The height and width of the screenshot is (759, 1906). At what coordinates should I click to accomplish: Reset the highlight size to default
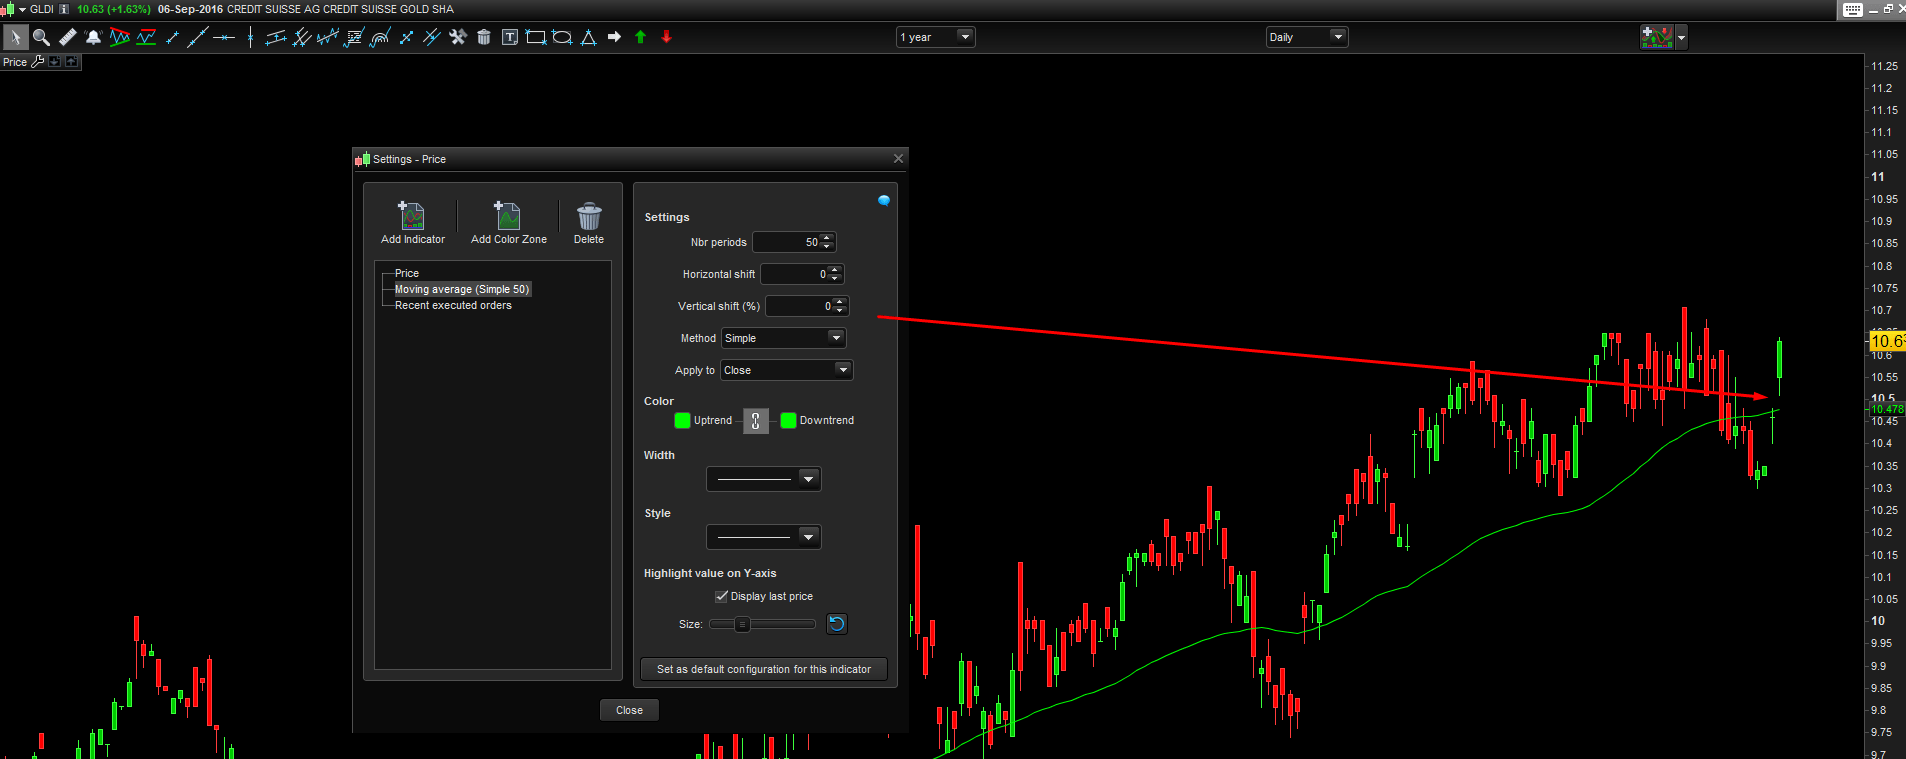[837, 624]
